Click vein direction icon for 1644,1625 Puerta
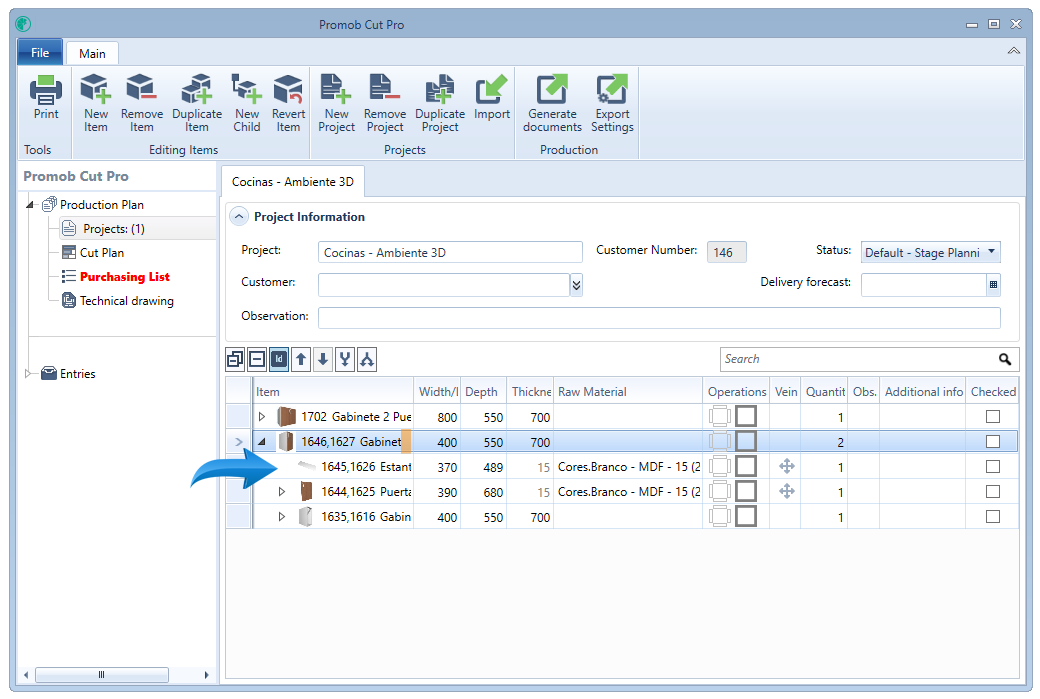The height and width of the screenshot is (699, 1040). coord(787,491)
